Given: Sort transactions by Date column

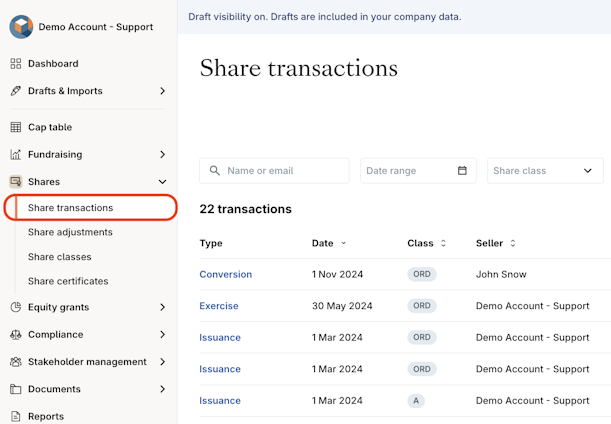Looking at the screenshot, I should click(x=329, y=243).
